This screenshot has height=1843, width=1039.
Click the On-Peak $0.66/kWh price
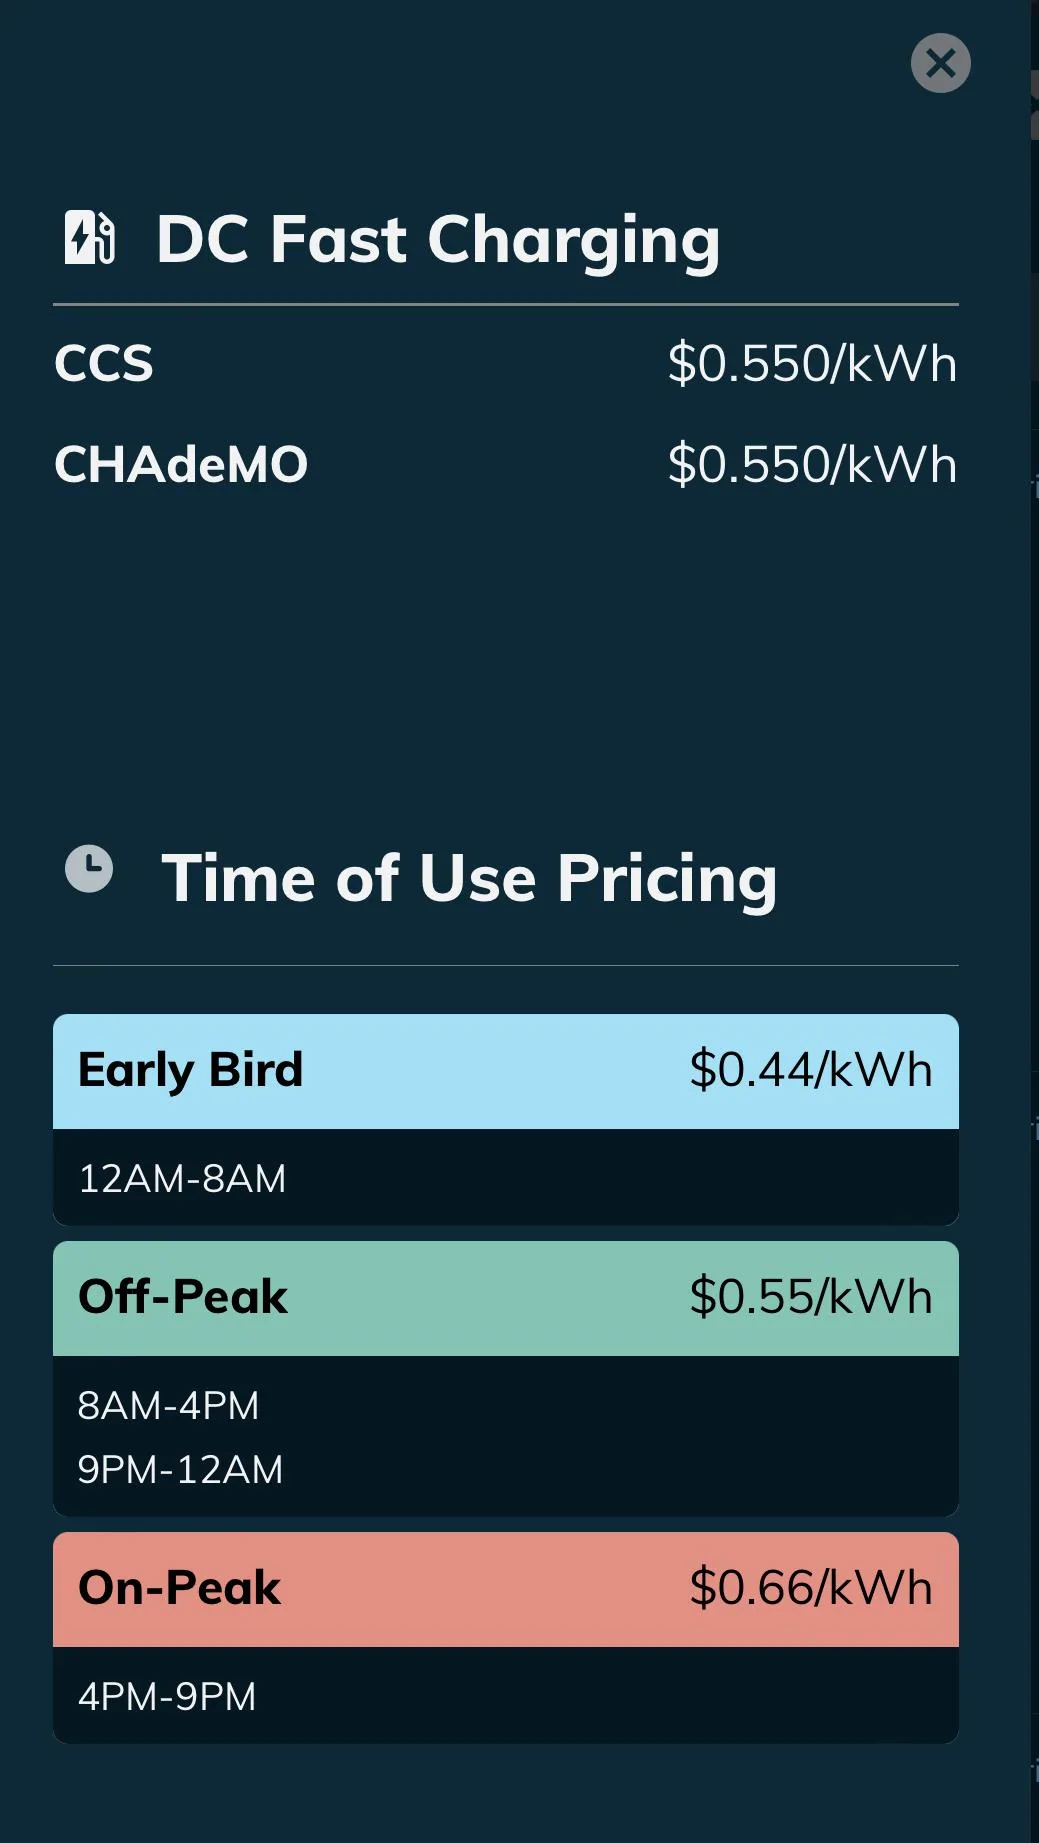click(x=810, y=1588)
